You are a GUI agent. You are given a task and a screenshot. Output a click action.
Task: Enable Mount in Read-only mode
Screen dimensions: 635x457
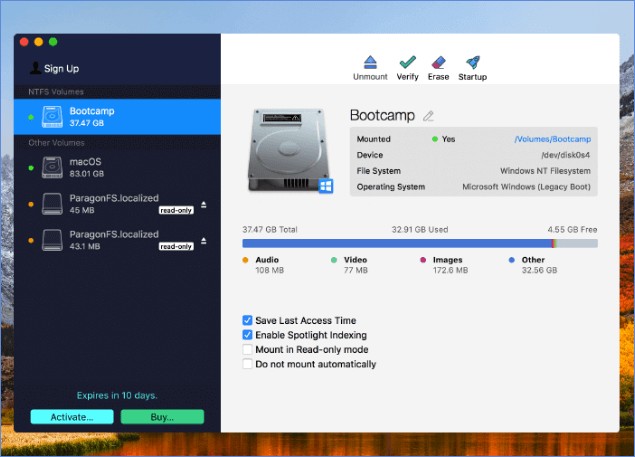coord(247,350)
